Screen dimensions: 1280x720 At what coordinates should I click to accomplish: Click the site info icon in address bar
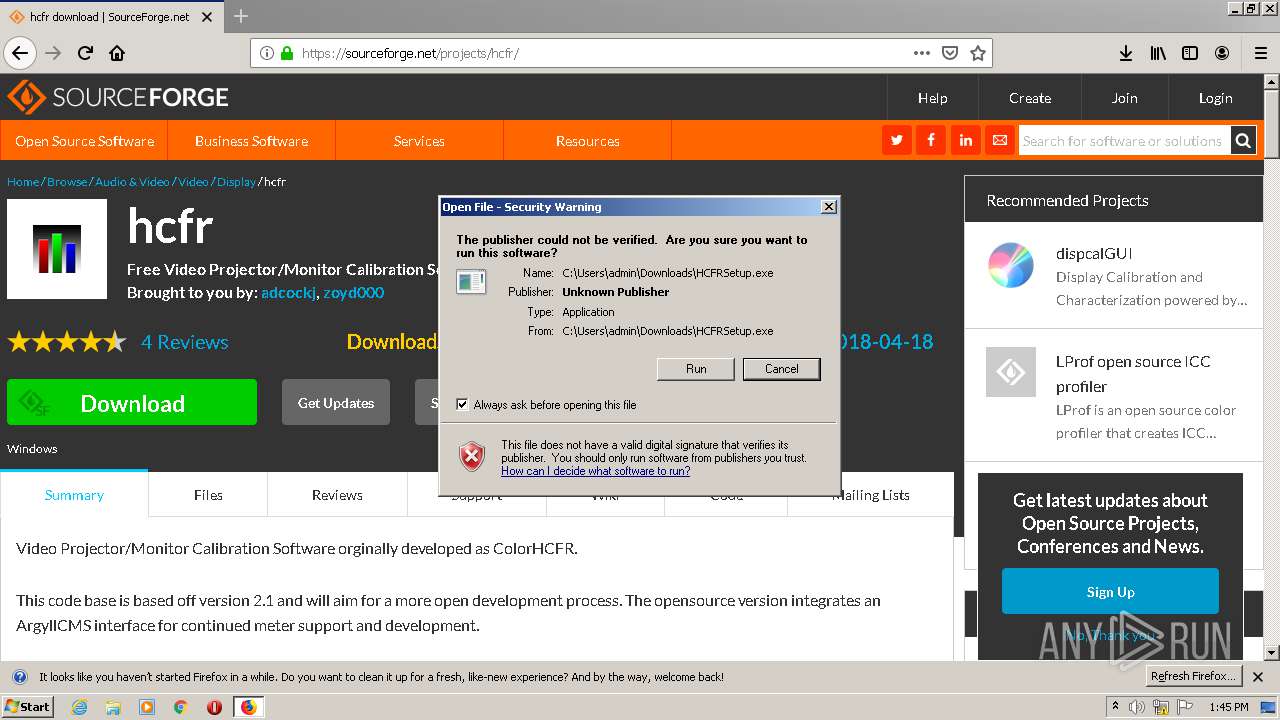pyautogui.click(x=266, y=53)
